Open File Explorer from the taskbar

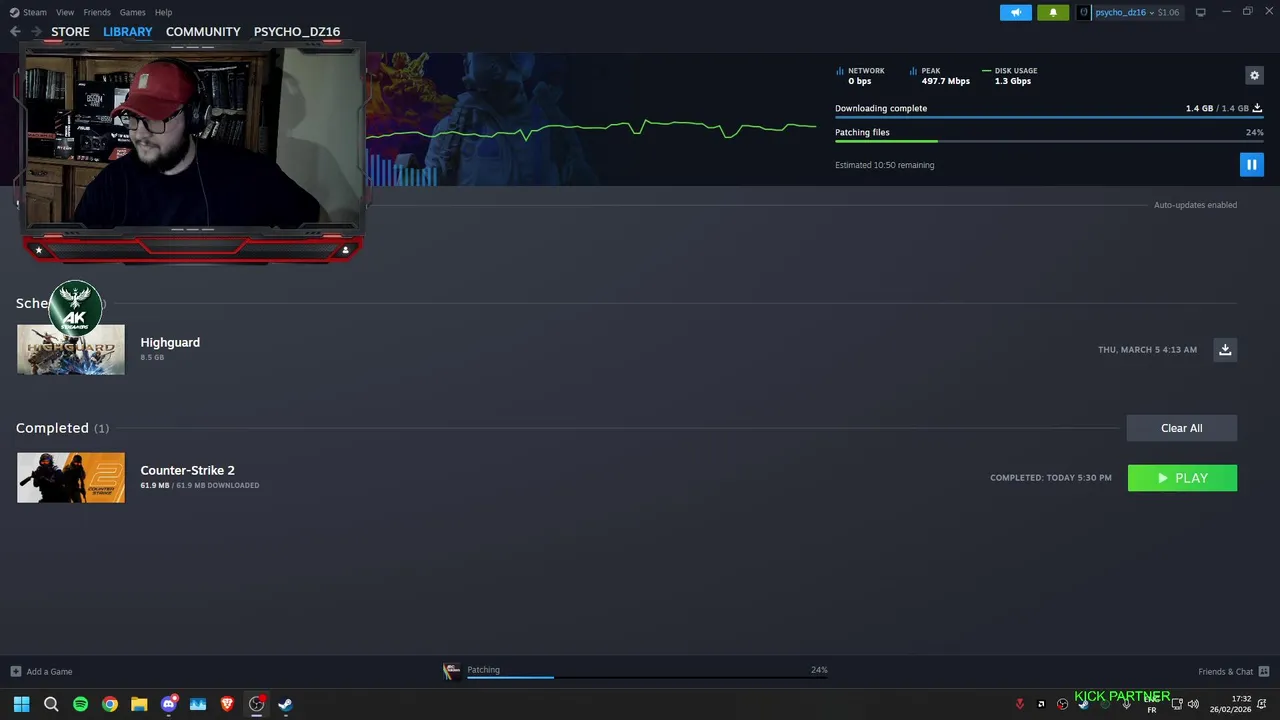tap(139, 704)
